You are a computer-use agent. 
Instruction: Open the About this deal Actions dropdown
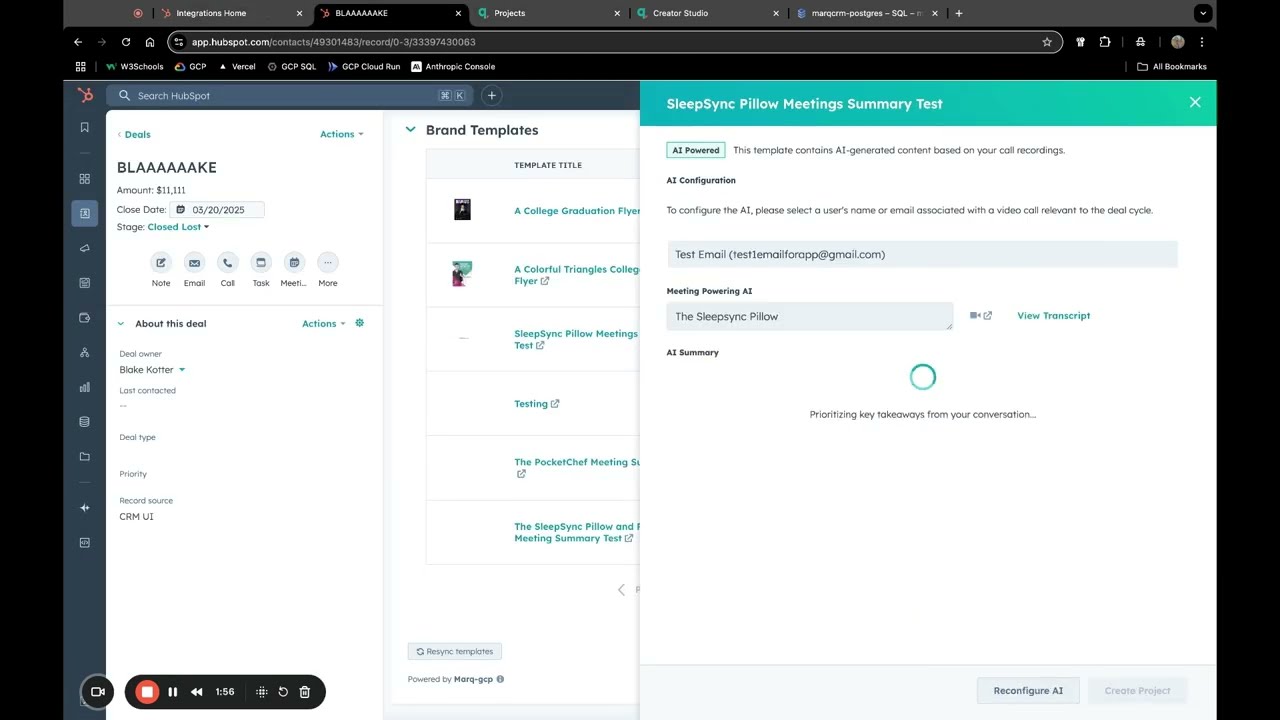324,323
